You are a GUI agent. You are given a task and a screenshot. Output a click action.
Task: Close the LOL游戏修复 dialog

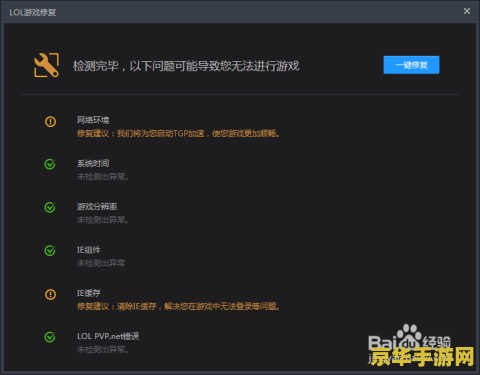tap(467, 11)
